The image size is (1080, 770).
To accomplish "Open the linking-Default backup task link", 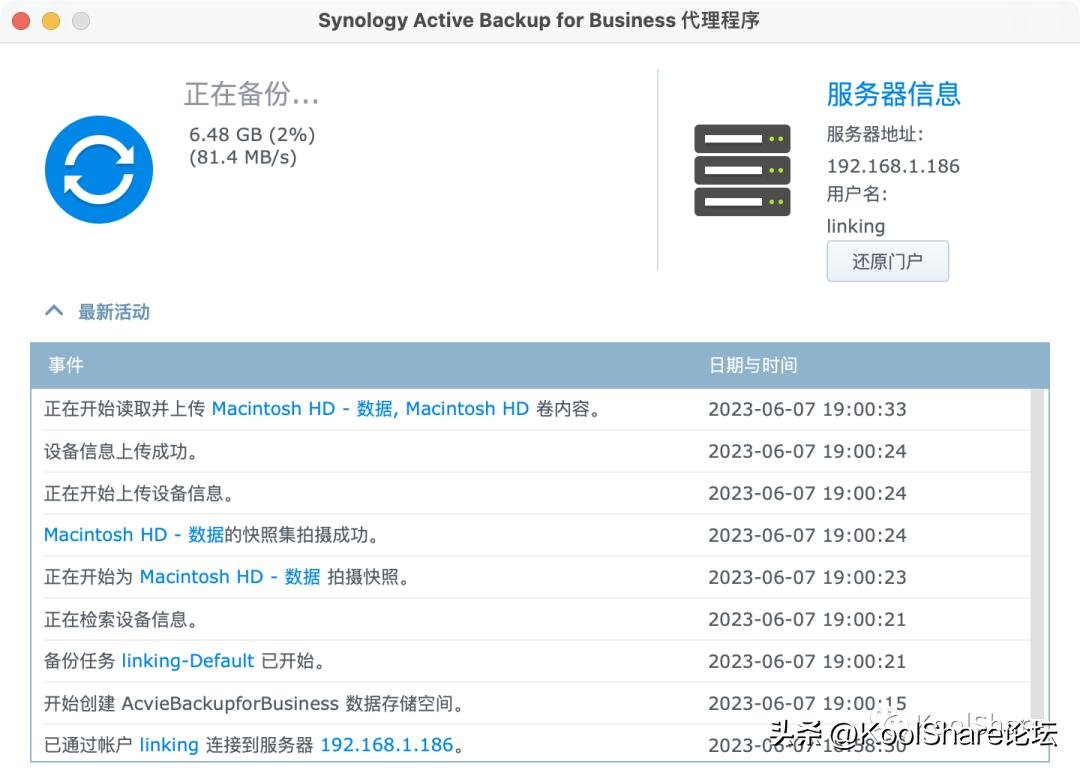I will pos(187,660).
